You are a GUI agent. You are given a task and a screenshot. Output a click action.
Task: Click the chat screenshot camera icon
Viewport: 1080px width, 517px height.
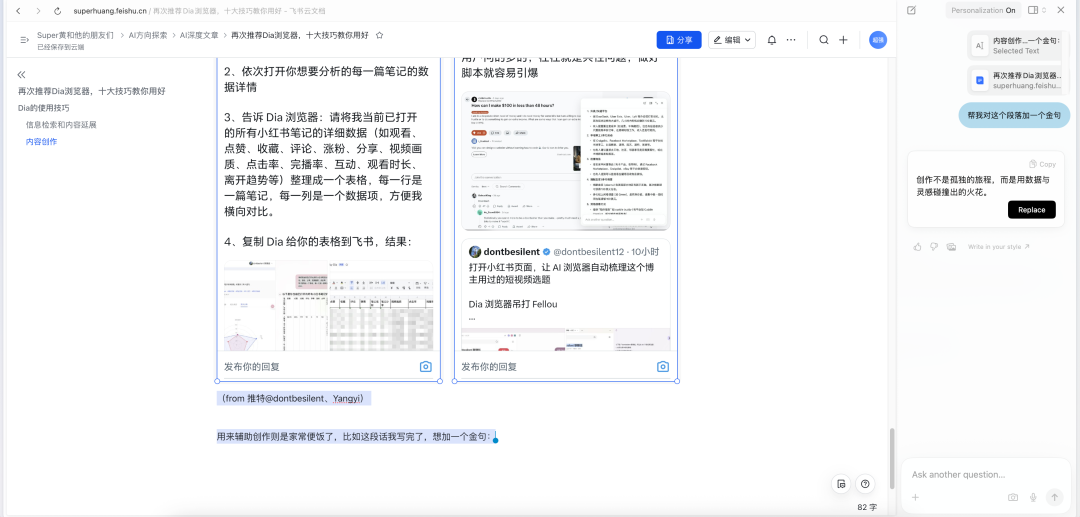pos(1012,497)
